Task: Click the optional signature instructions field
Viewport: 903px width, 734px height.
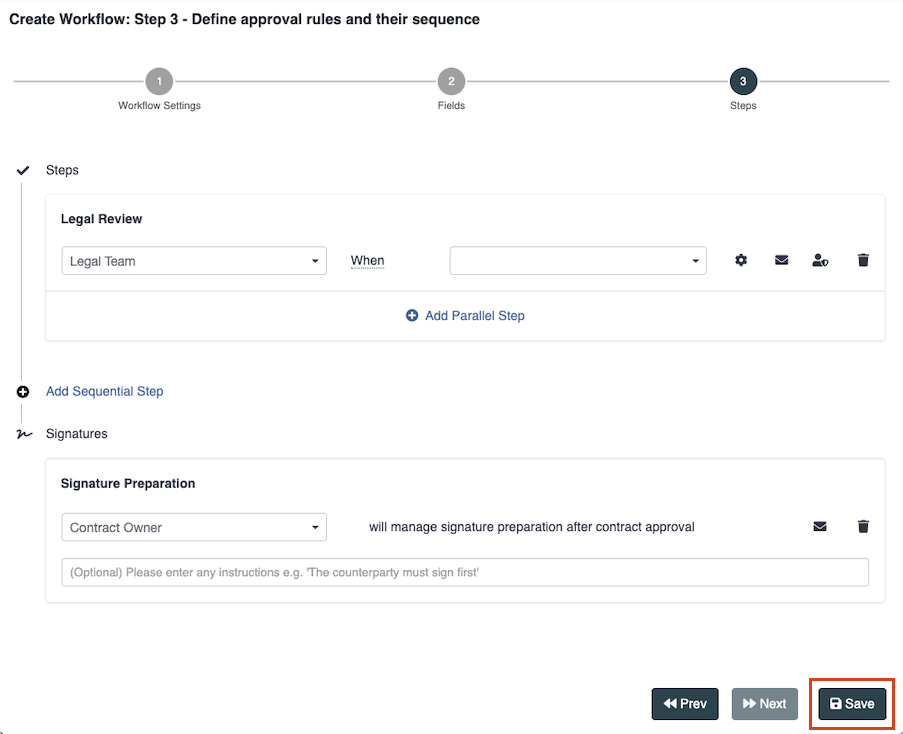Action: pos(465,573)
